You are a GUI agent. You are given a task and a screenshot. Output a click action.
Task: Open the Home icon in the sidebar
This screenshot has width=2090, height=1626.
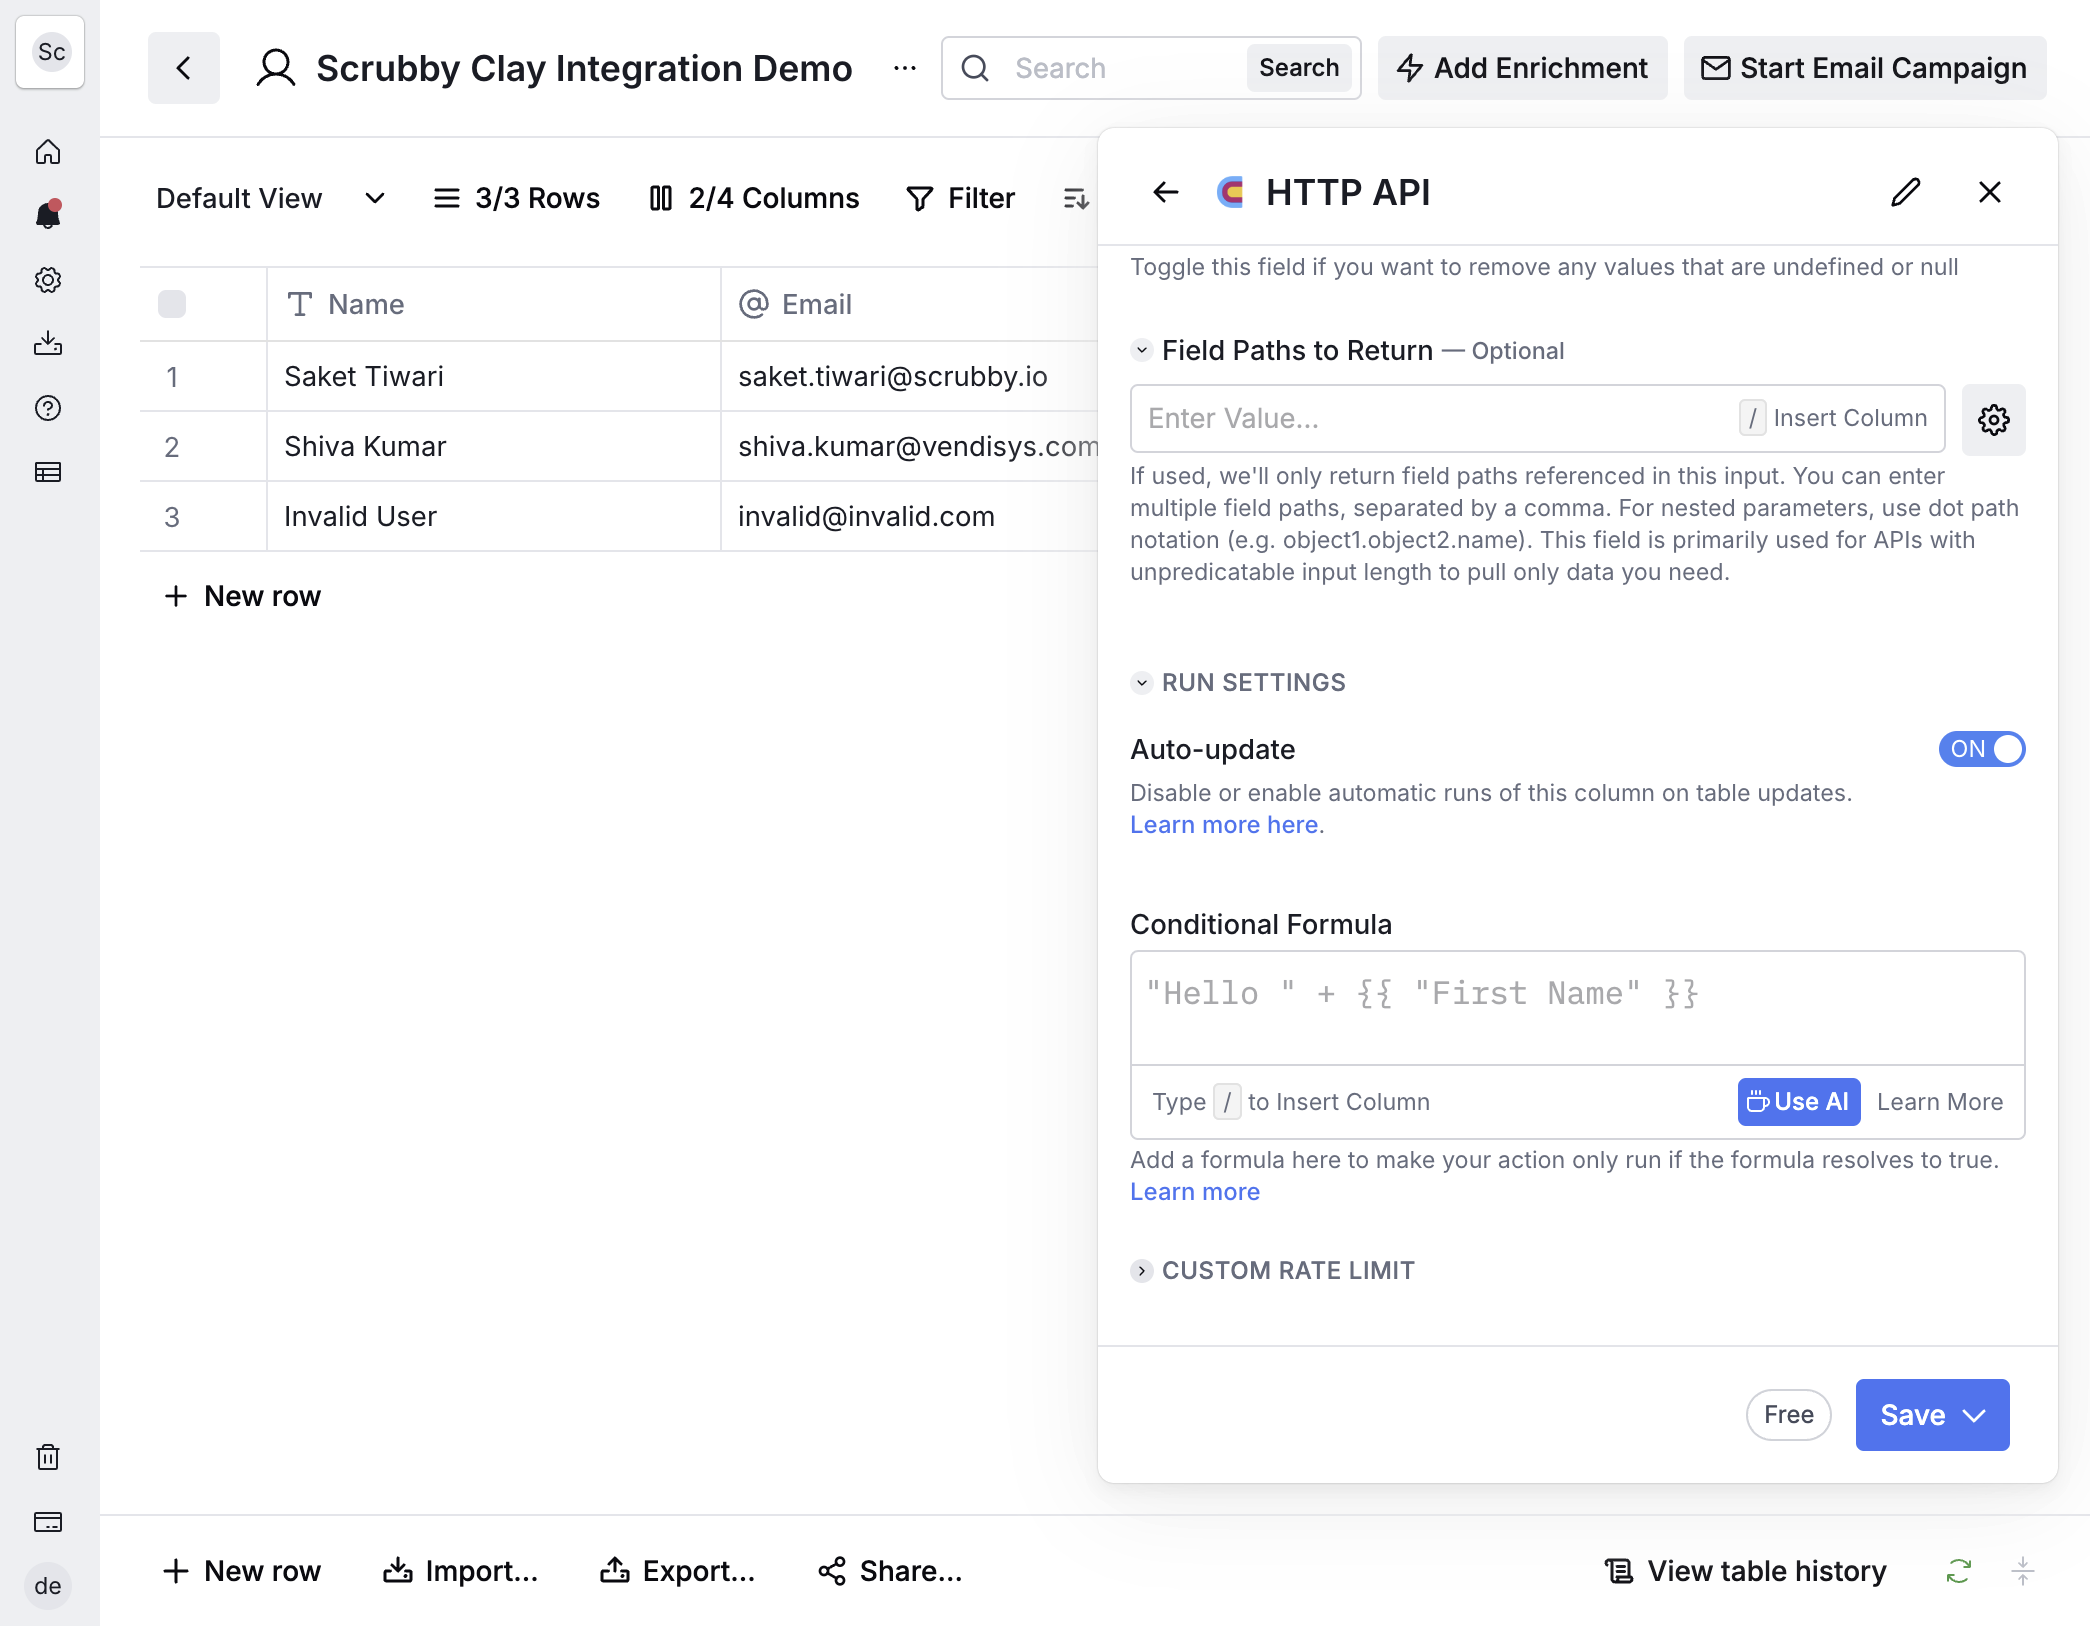pos(48,152)
